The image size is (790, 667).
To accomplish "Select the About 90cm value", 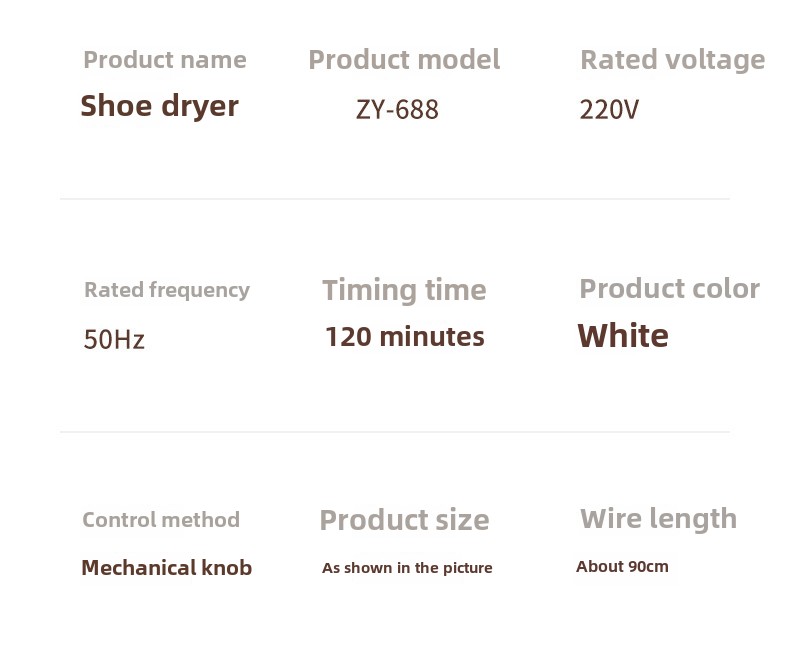I will [x=622, y=567].
